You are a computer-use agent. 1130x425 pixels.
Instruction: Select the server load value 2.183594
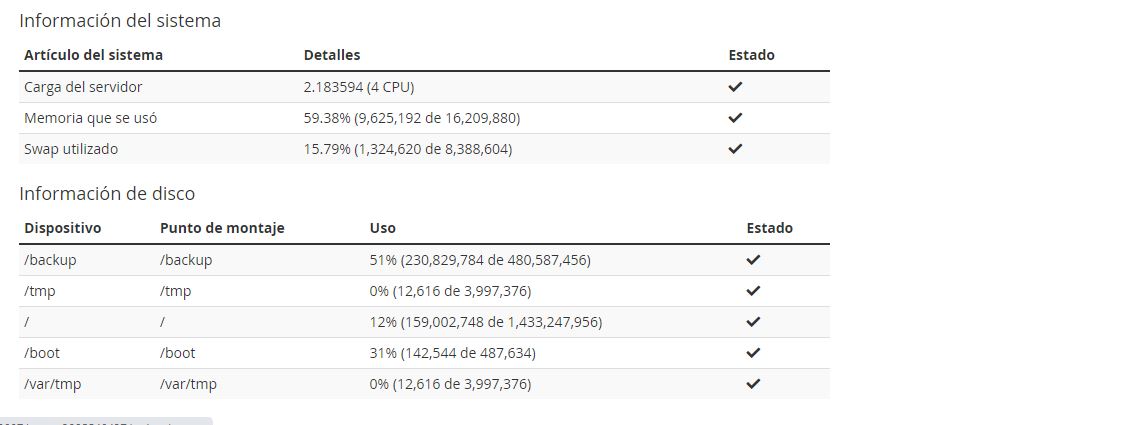(335, 87)
